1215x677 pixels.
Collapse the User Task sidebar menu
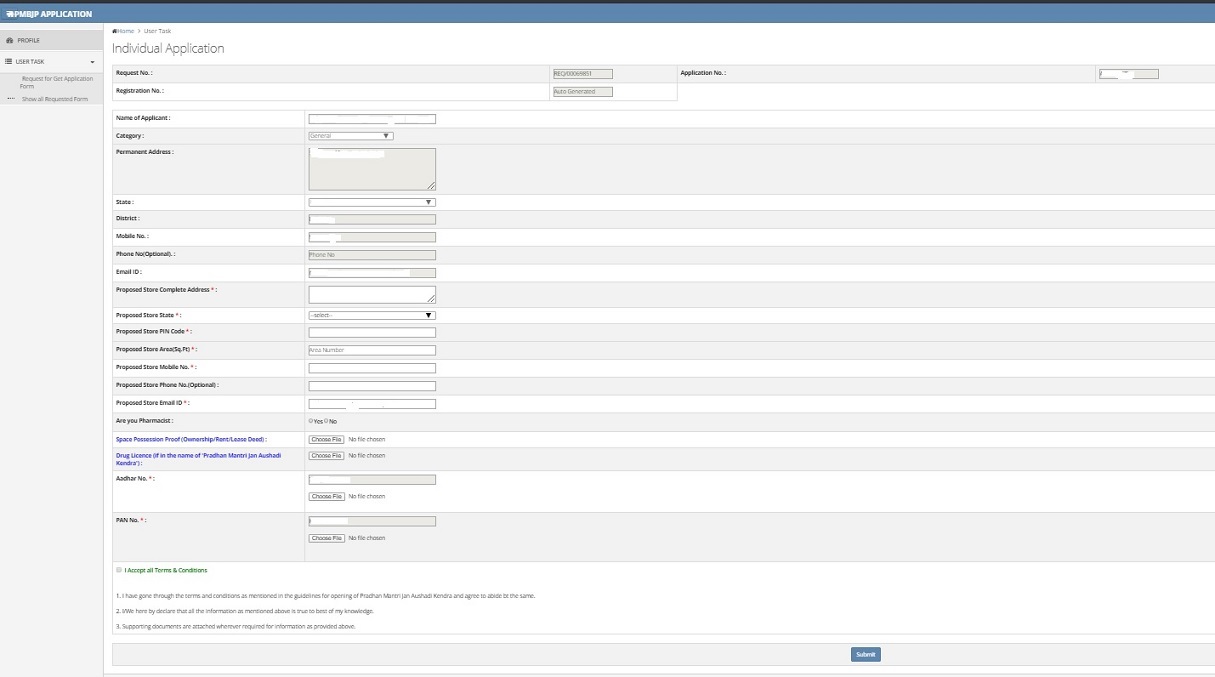click(92, 61)
